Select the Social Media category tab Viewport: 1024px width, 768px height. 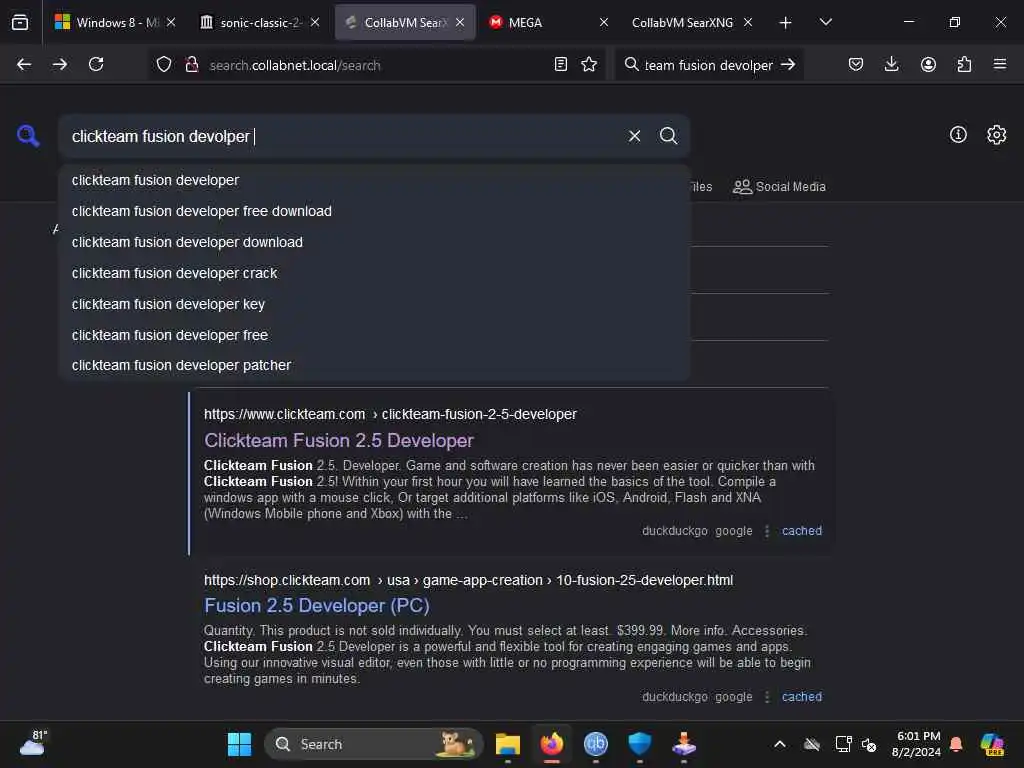pyautogui.click(x=779, y=187)
